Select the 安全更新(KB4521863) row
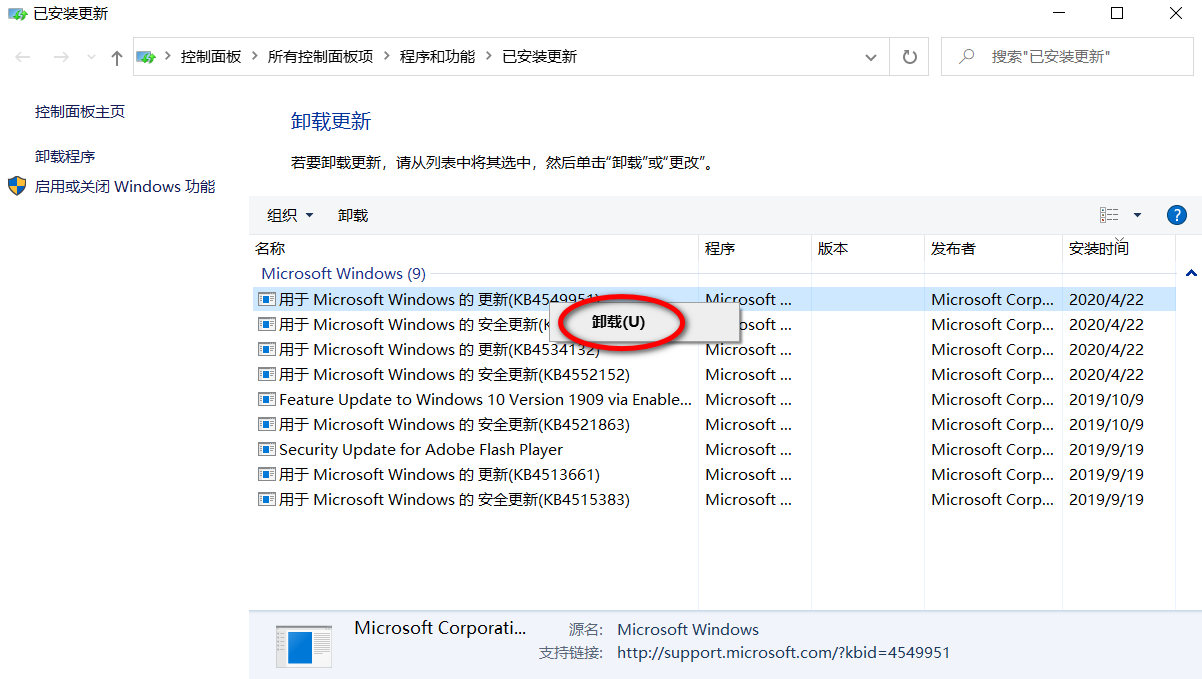 (713, 424)
